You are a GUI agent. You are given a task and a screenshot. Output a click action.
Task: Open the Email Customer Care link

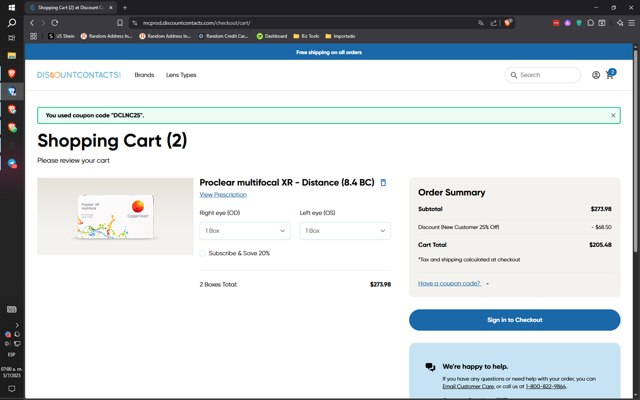coord(468,386)
